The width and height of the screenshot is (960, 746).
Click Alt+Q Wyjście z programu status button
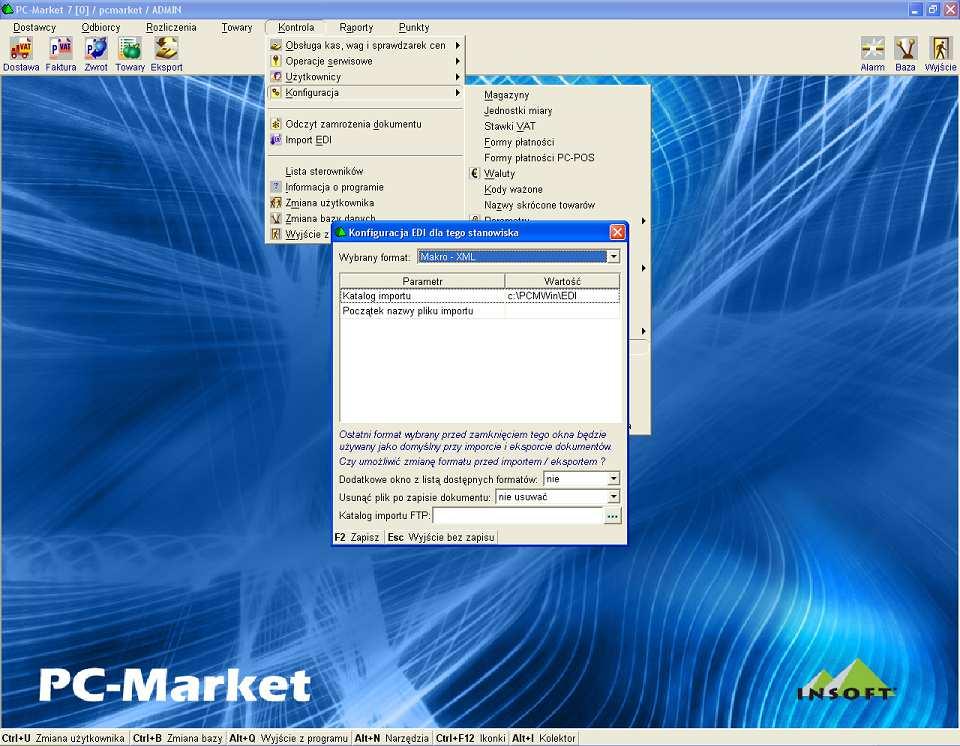click(x=288, y=738)
